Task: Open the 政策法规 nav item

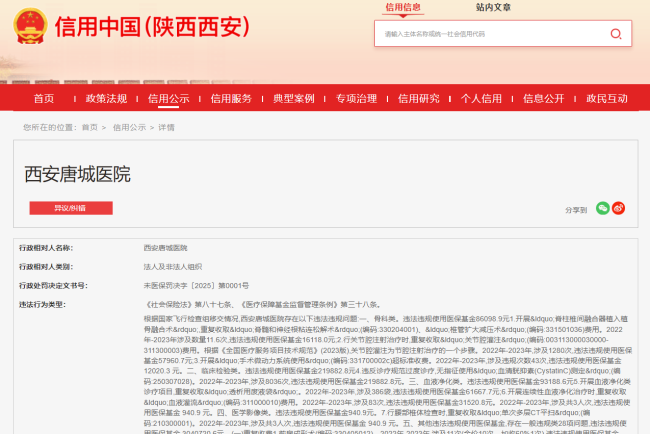Action: click(x=106, y=99)
